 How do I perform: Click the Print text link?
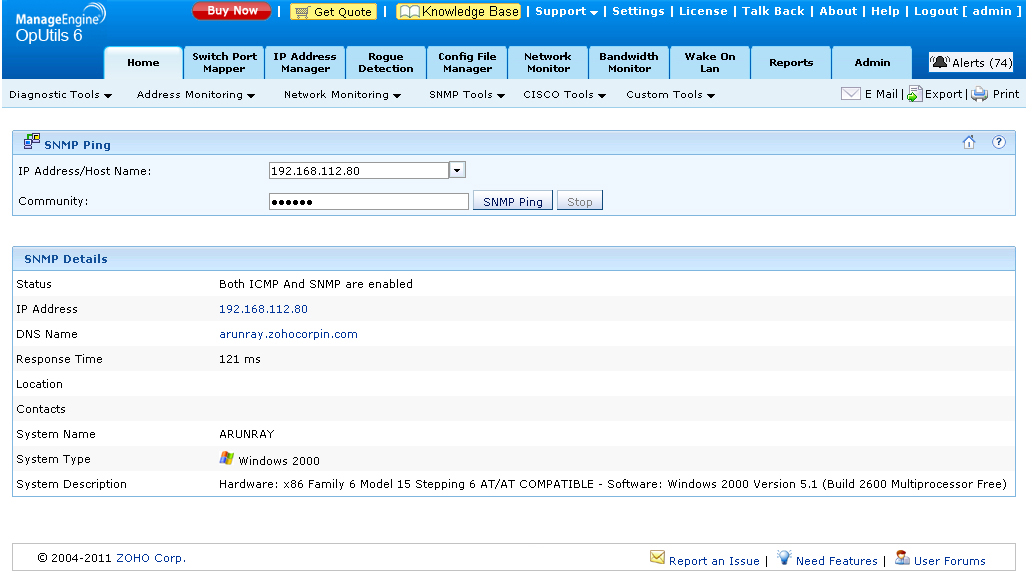(x=1006, y=94)
